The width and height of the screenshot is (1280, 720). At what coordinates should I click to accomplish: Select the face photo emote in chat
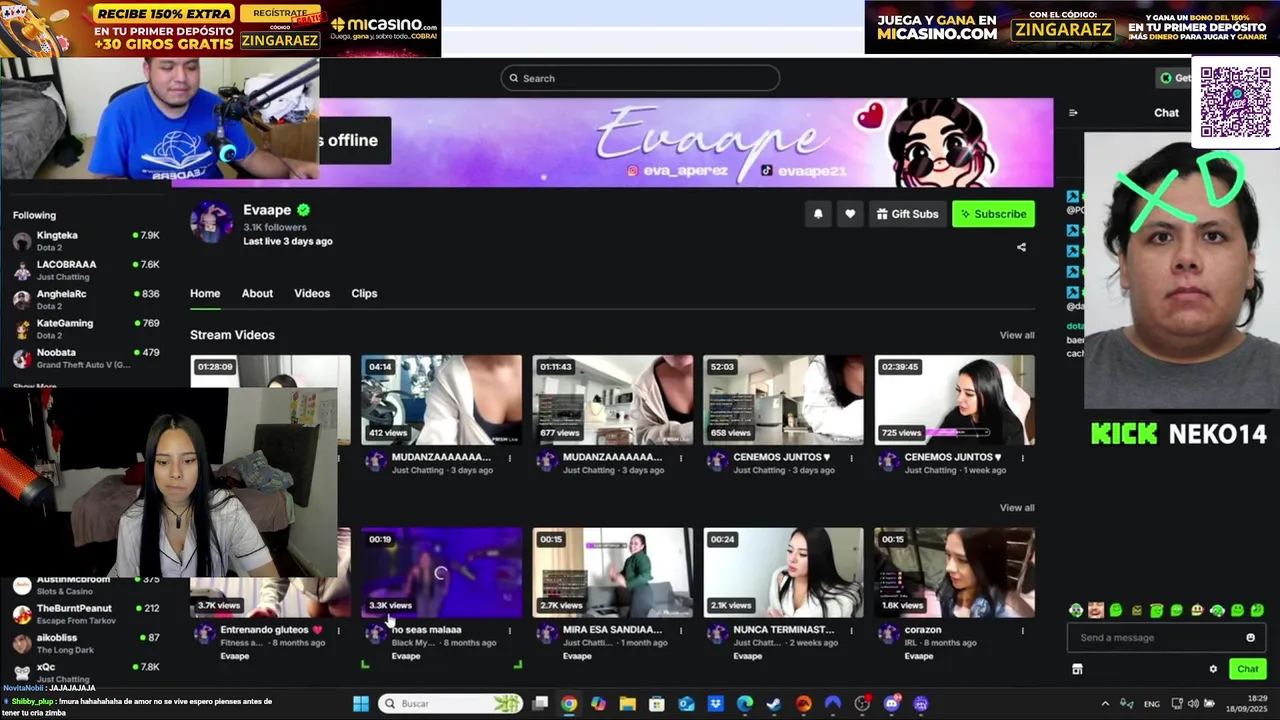pos(1096,610)
